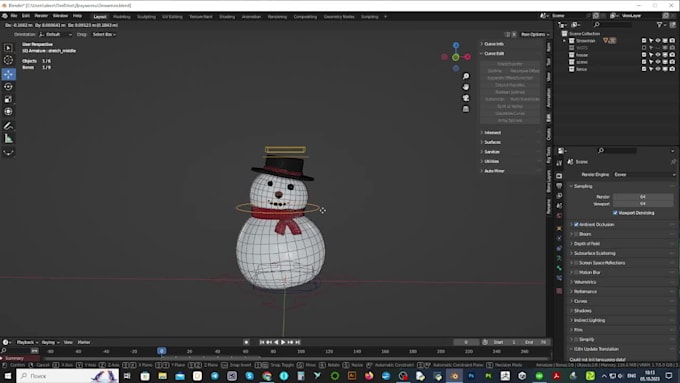Select the Annotate tool
Image resolution: width=680 pixels, height=383 pixels.
8,126
